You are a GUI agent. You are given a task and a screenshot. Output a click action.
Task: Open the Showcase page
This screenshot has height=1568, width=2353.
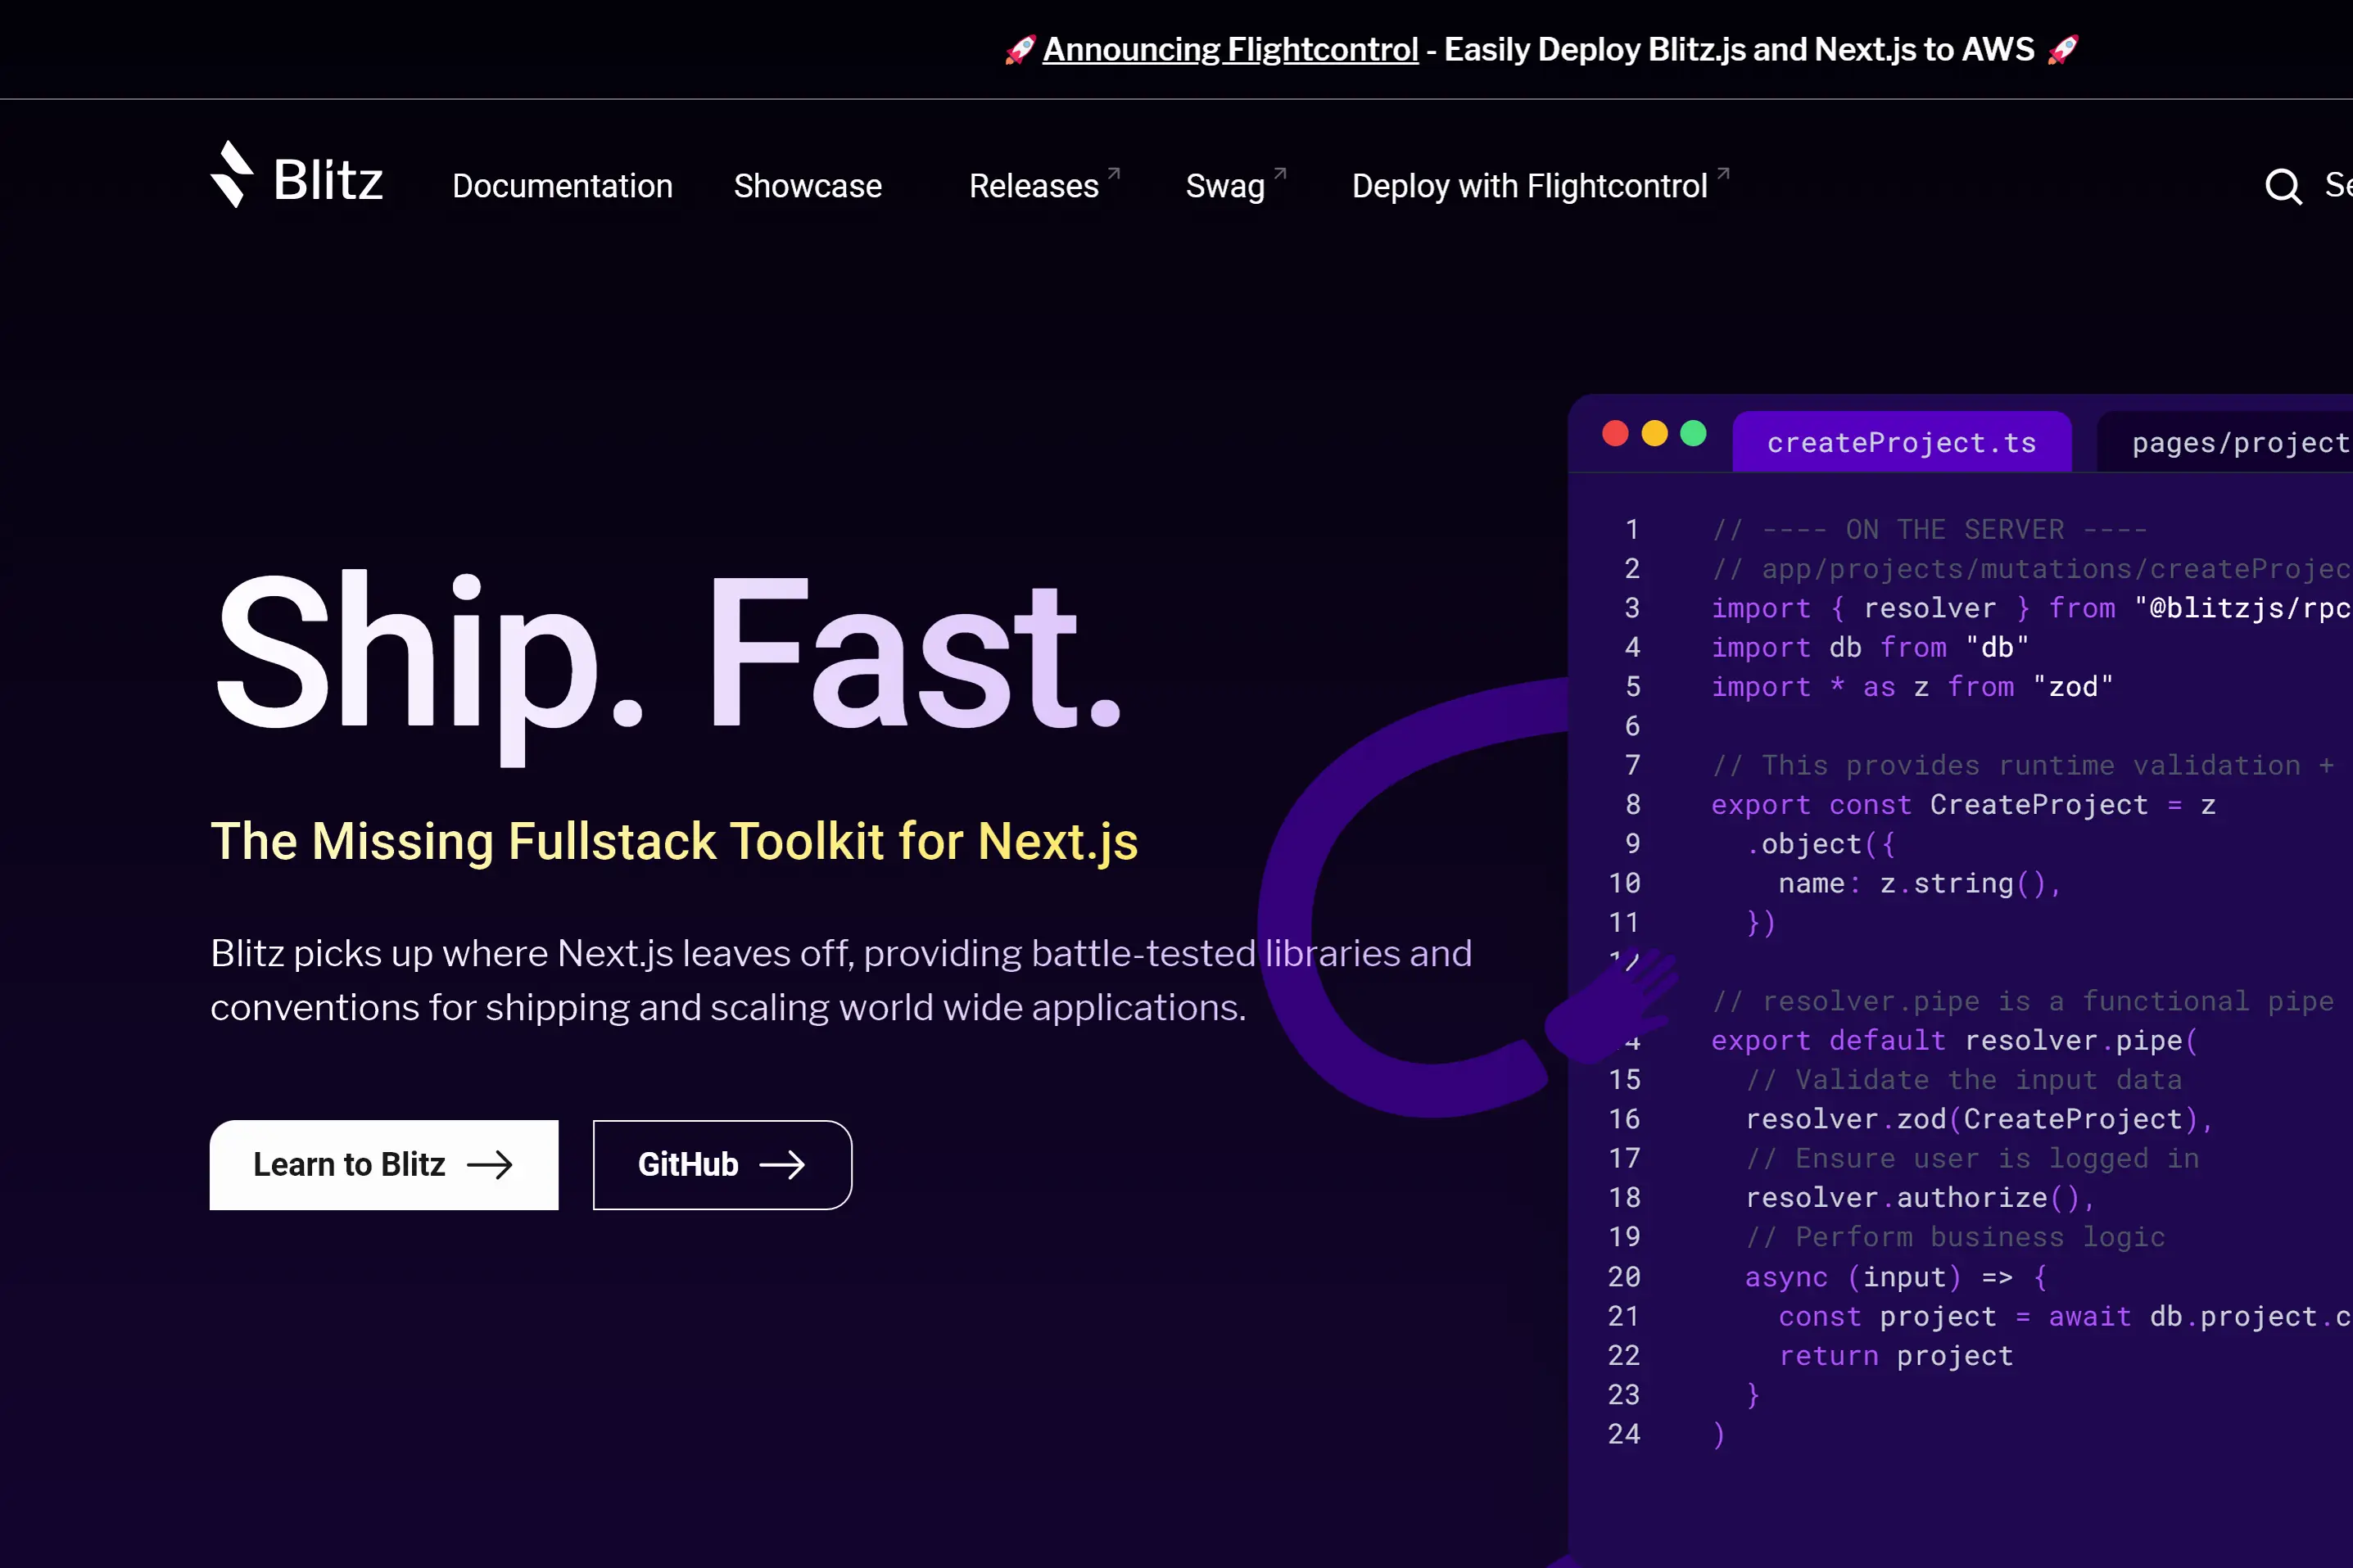(807, 186)
